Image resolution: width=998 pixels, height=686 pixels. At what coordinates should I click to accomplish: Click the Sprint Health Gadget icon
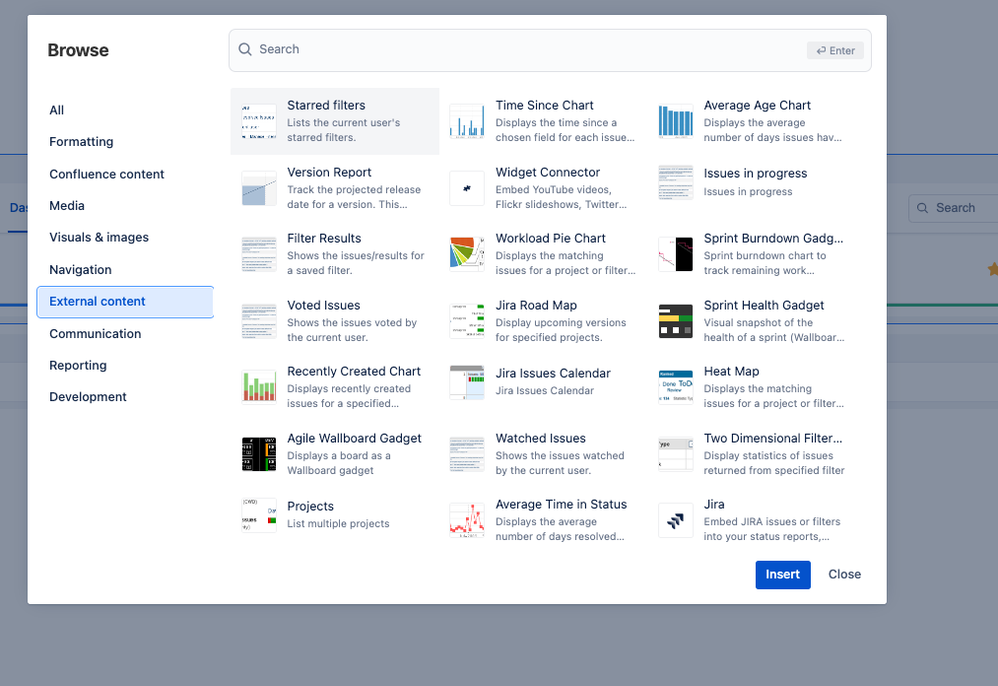coord(675,321)
